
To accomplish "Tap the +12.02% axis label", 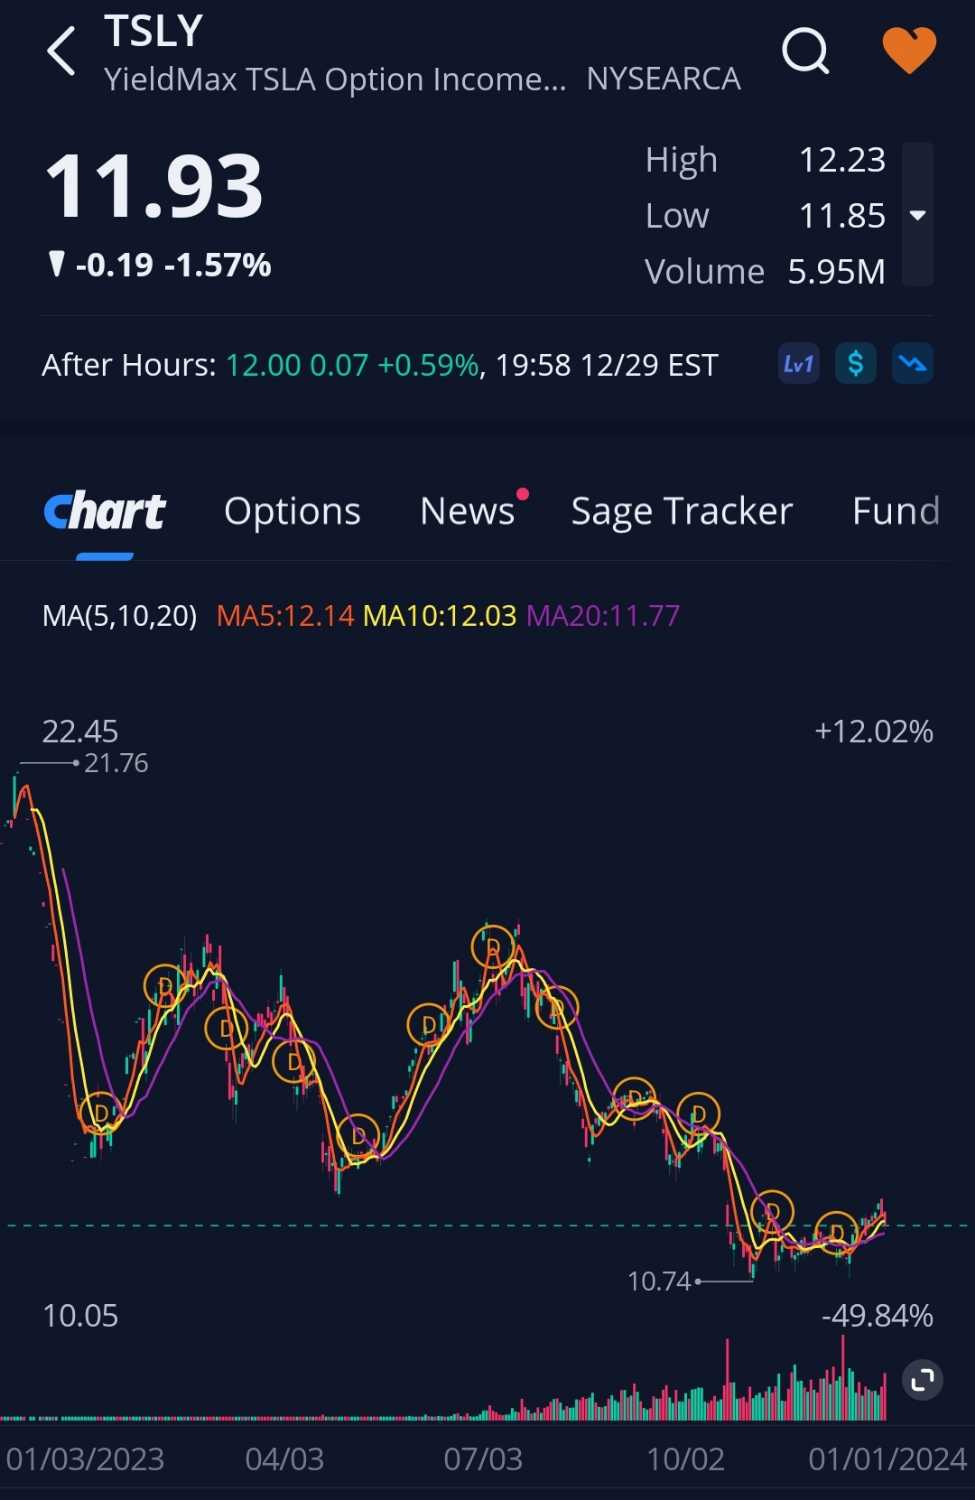I will [874, 732].
